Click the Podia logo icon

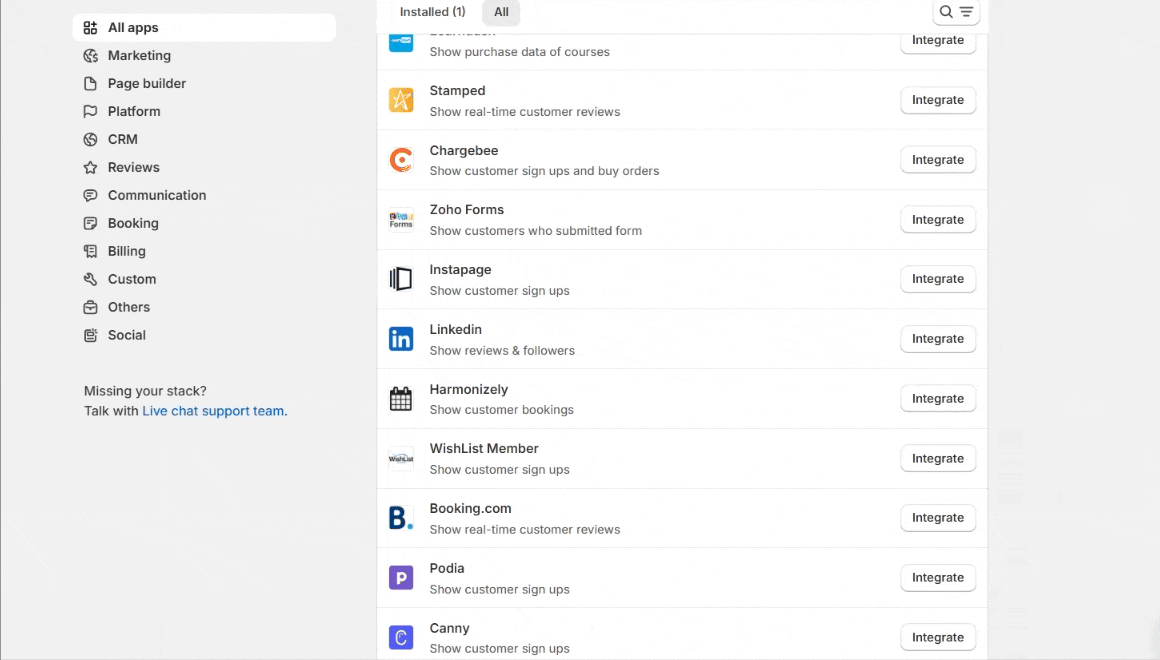click(x=401, y=578)
